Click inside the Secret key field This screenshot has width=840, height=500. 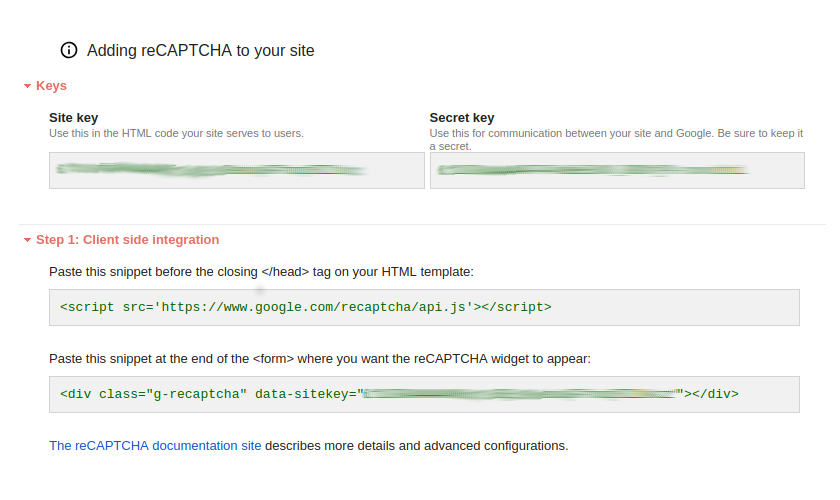click(617, 171)
